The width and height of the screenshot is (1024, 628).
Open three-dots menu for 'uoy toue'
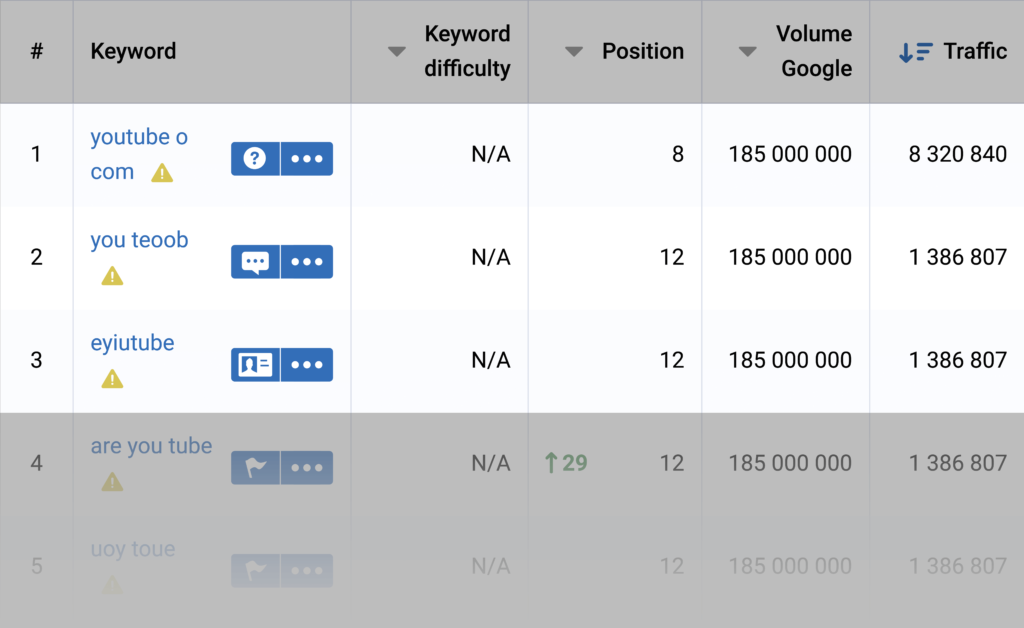307,571
